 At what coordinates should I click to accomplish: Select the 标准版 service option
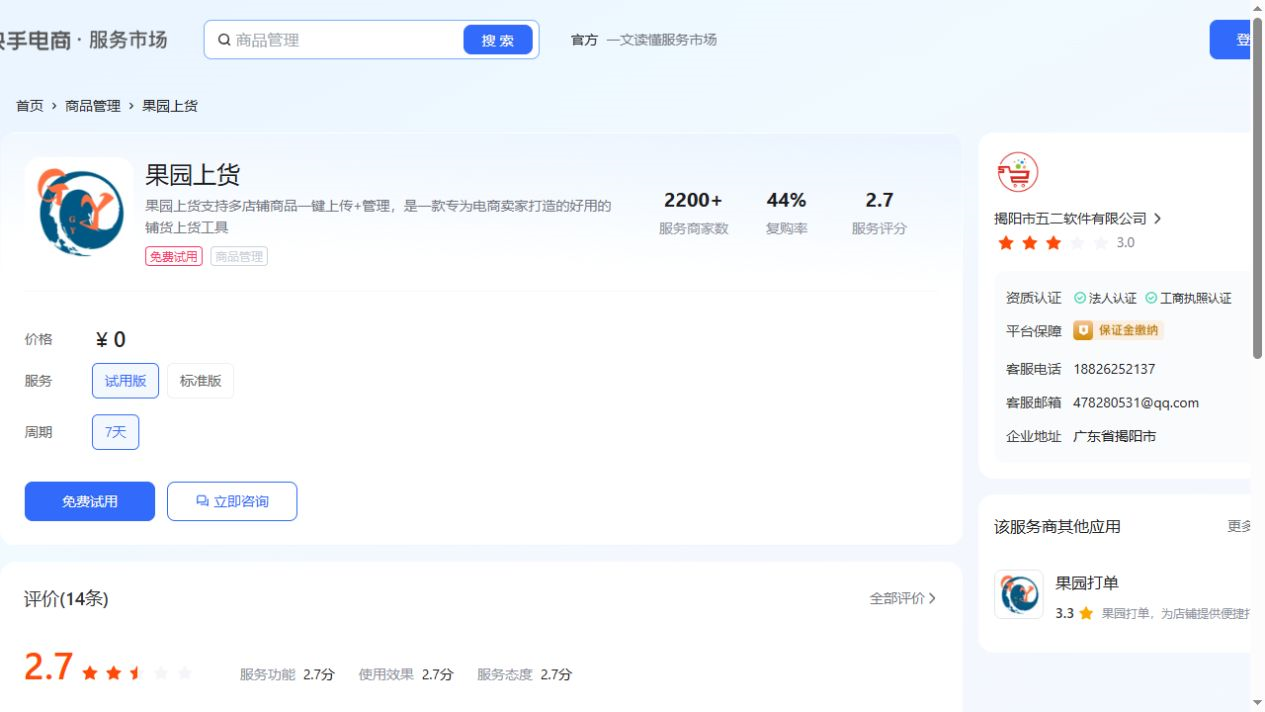[x=200, y=381]
